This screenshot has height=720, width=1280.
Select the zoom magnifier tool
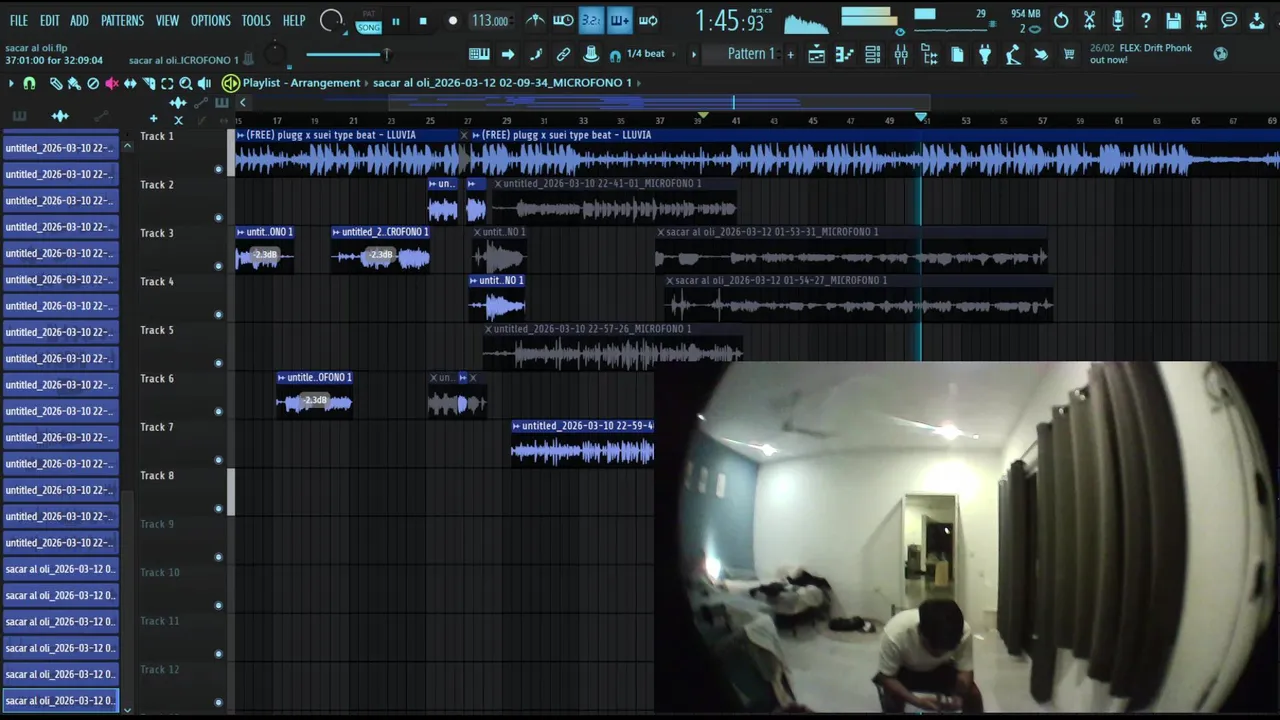[186, 84]
